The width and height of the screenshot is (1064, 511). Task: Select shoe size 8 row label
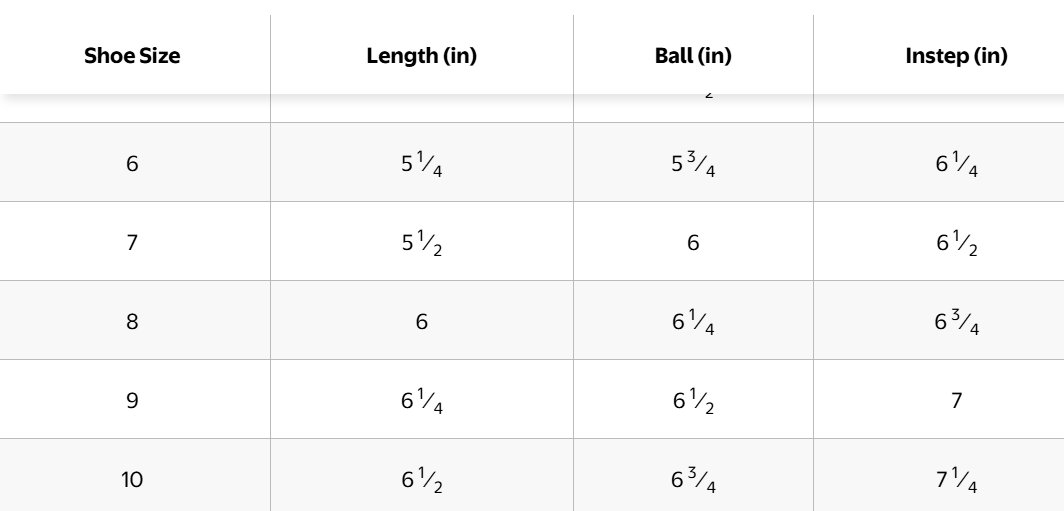tap(132, 321)
